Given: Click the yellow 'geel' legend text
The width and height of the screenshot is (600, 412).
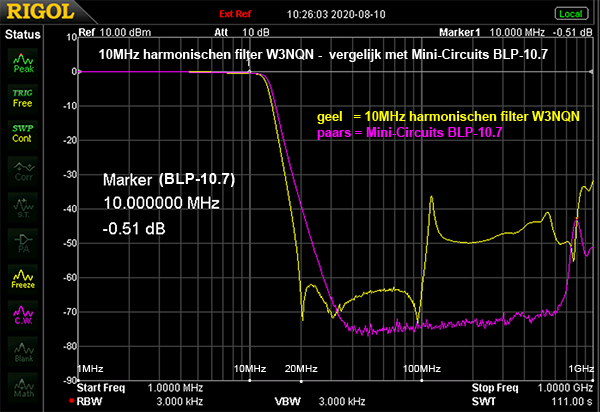Looking at the screenshot, I should pos(448,116).
